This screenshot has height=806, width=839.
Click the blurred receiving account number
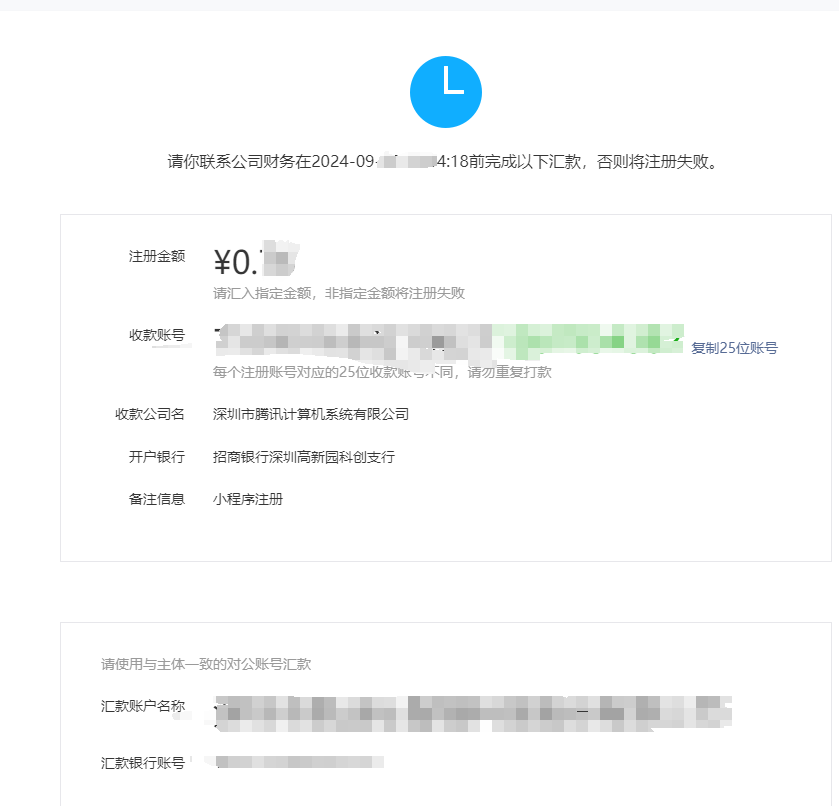[449, 341]
